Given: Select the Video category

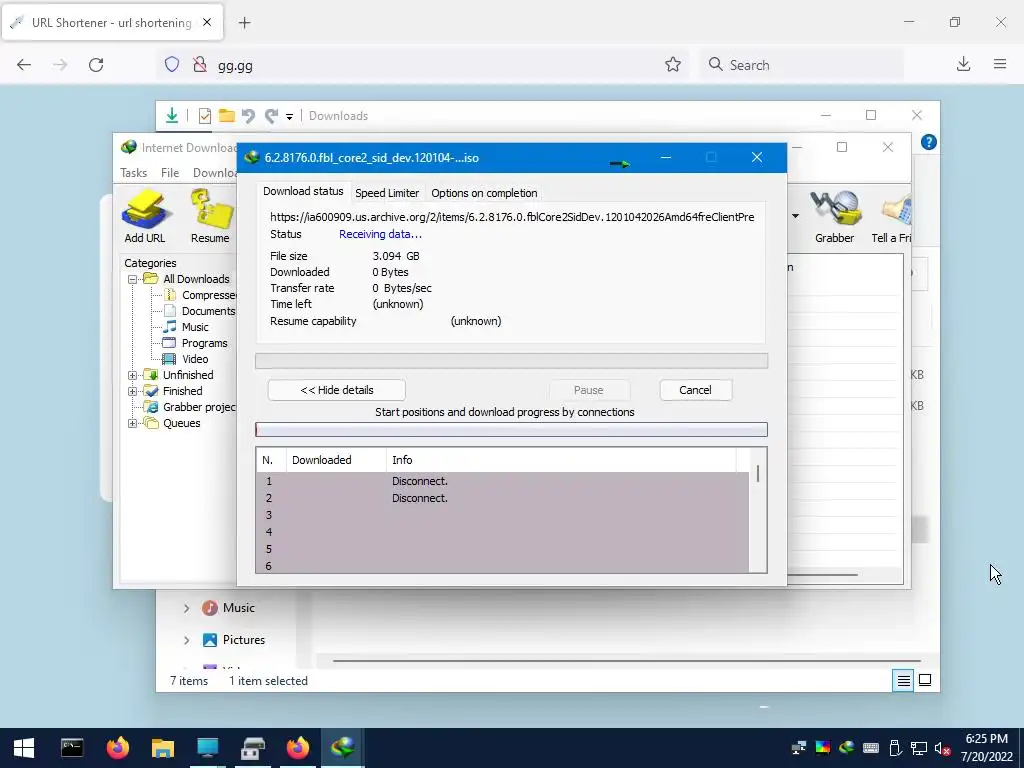Looking at the screenshot, I should click(x=186, y=359).
